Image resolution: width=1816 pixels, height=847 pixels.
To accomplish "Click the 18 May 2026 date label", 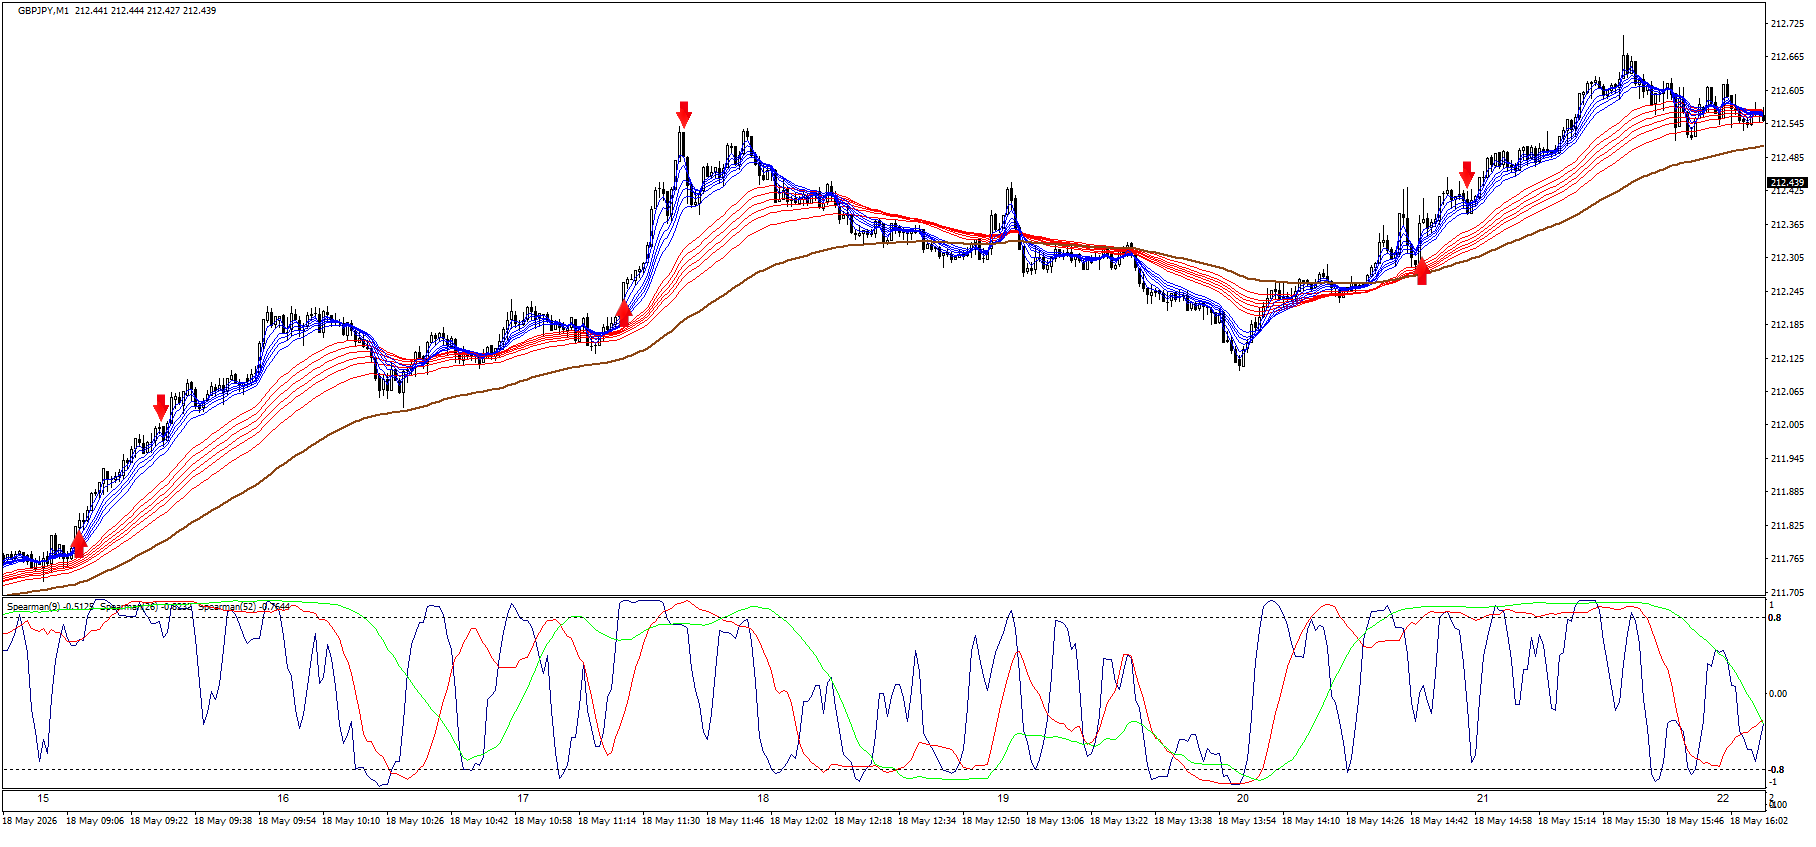I will [30, 821].
